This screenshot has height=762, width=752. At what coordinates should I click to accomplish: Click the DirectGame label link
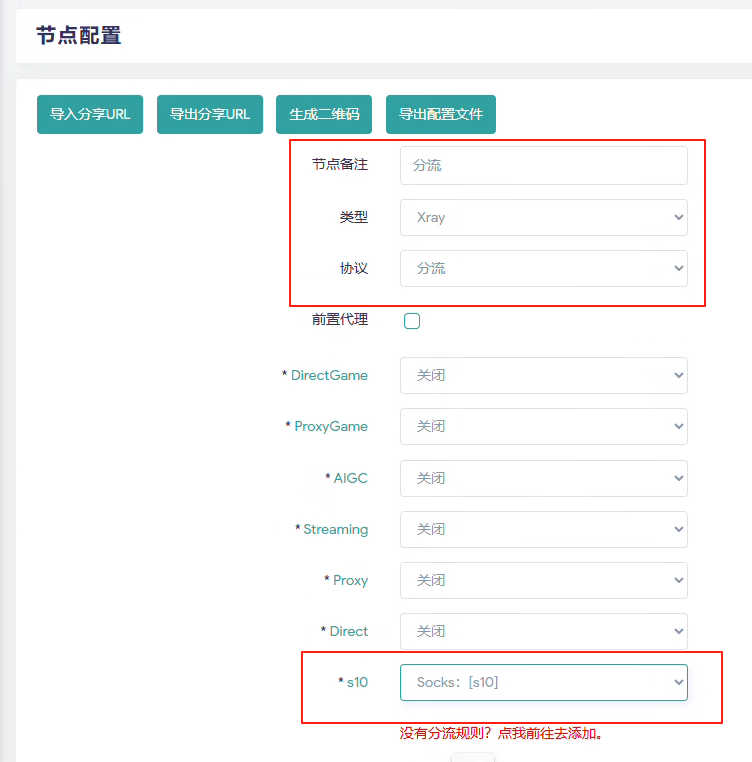329,376
